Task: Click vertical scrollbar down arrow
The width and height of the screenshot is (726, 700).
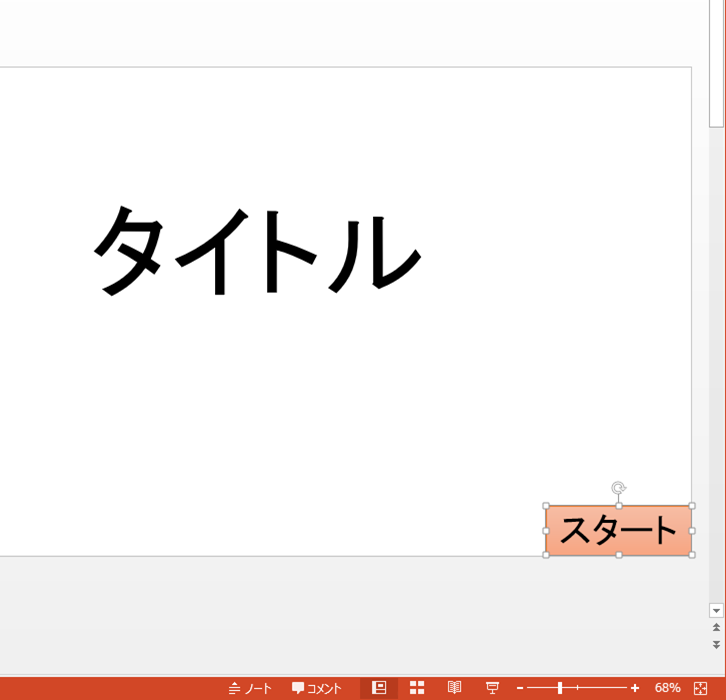Action: point(716,611)
